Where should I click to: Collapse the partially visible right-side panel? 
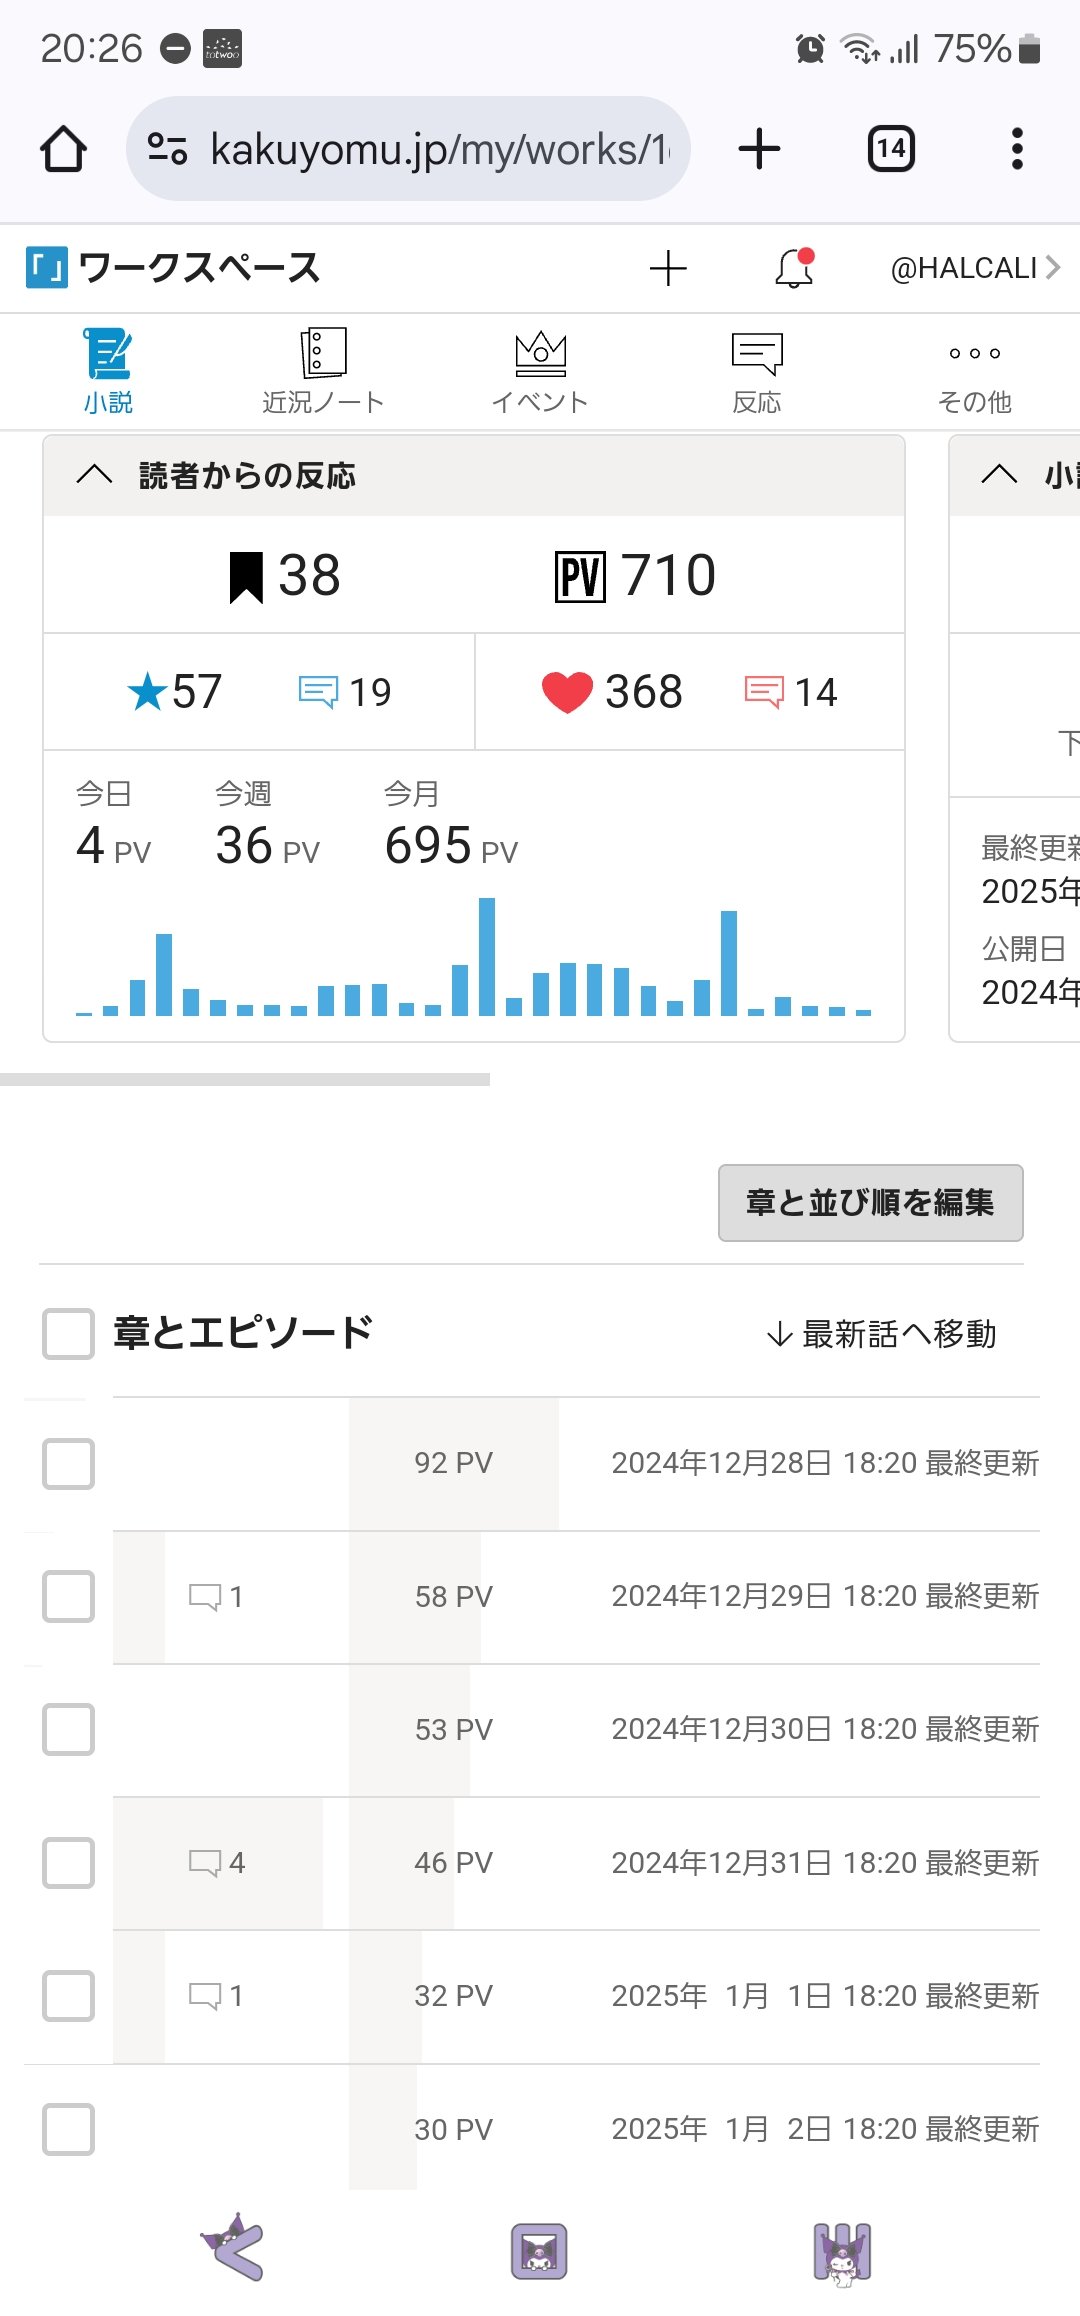999,475
